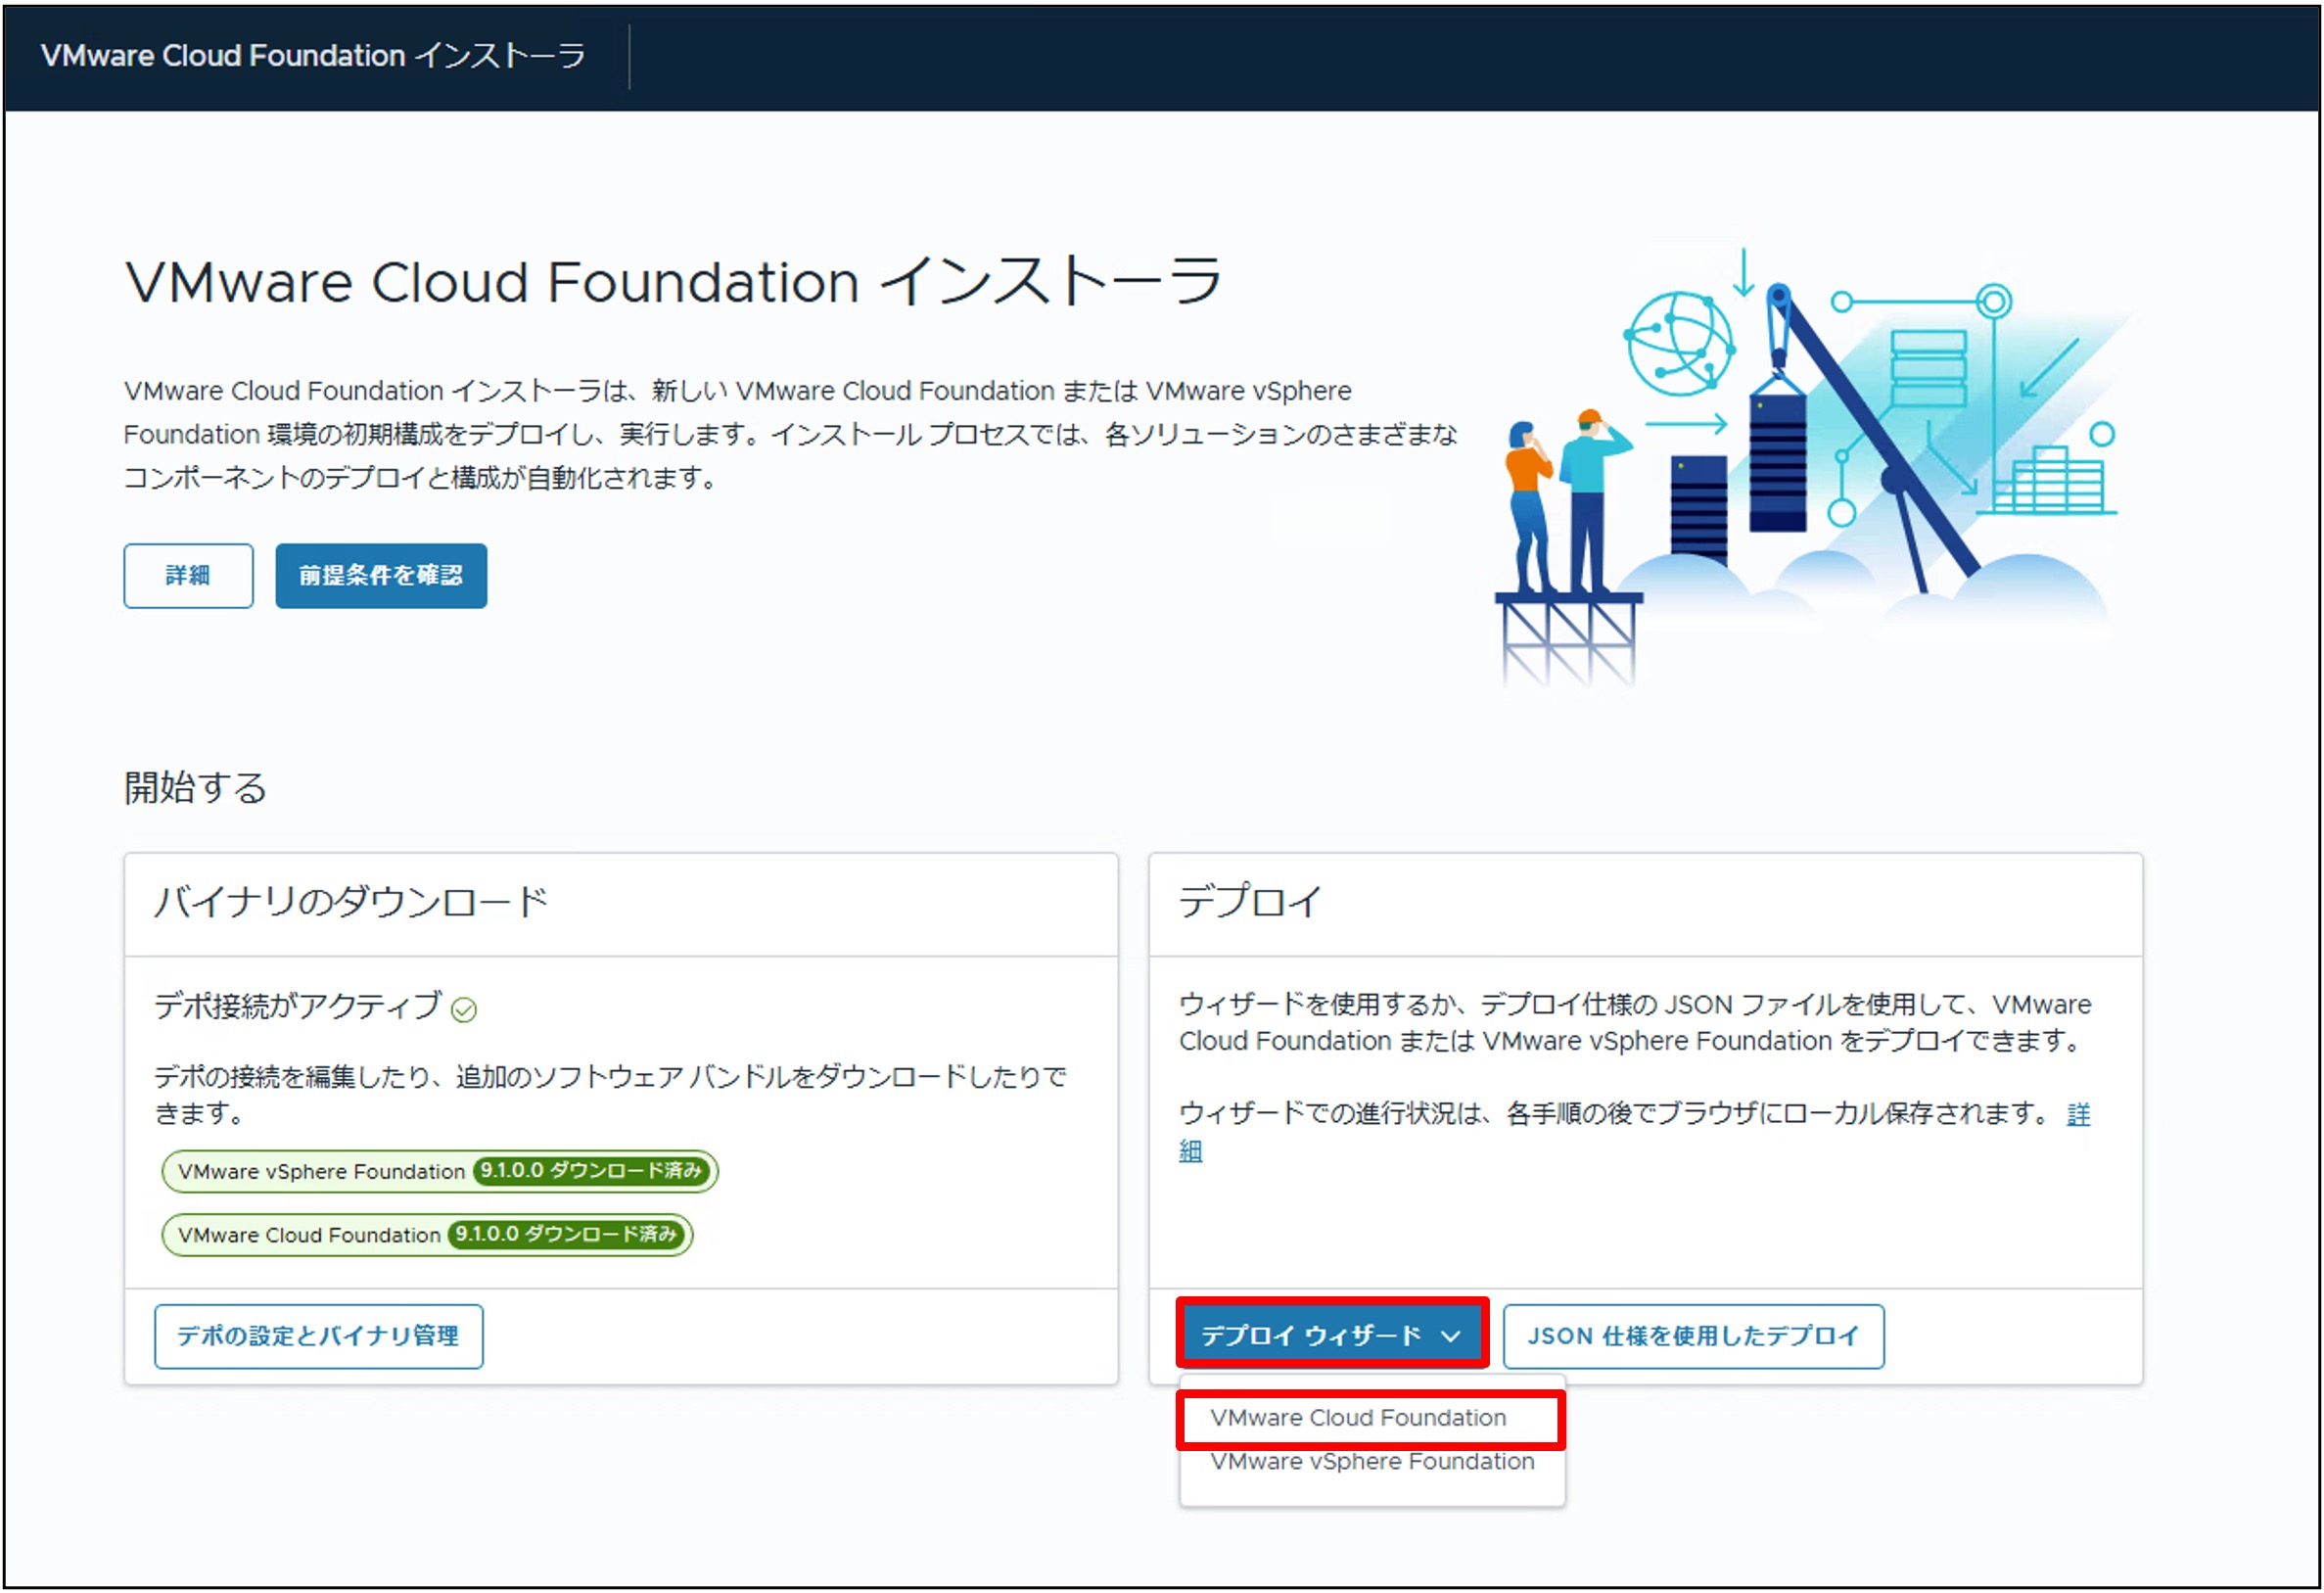This screenshot has width=2324, height=1593.
Task: Click the VMware Cloud Foundation 9.1.0.0 badge
Action: click(x=427, y=1236)
